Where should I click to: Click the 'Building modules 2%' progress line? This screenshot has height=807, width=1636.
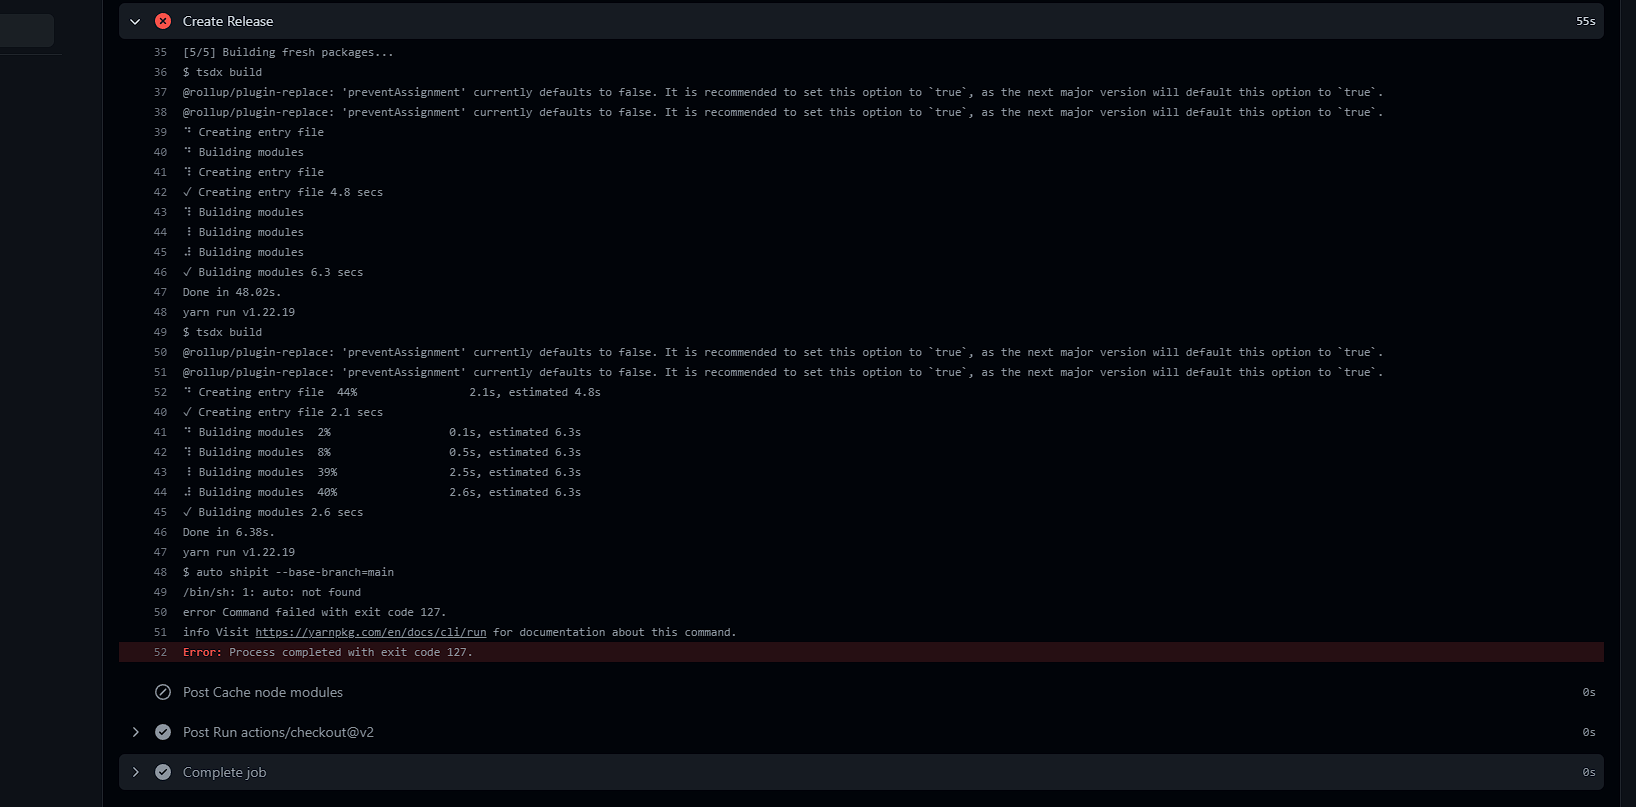tap(382, 432)
